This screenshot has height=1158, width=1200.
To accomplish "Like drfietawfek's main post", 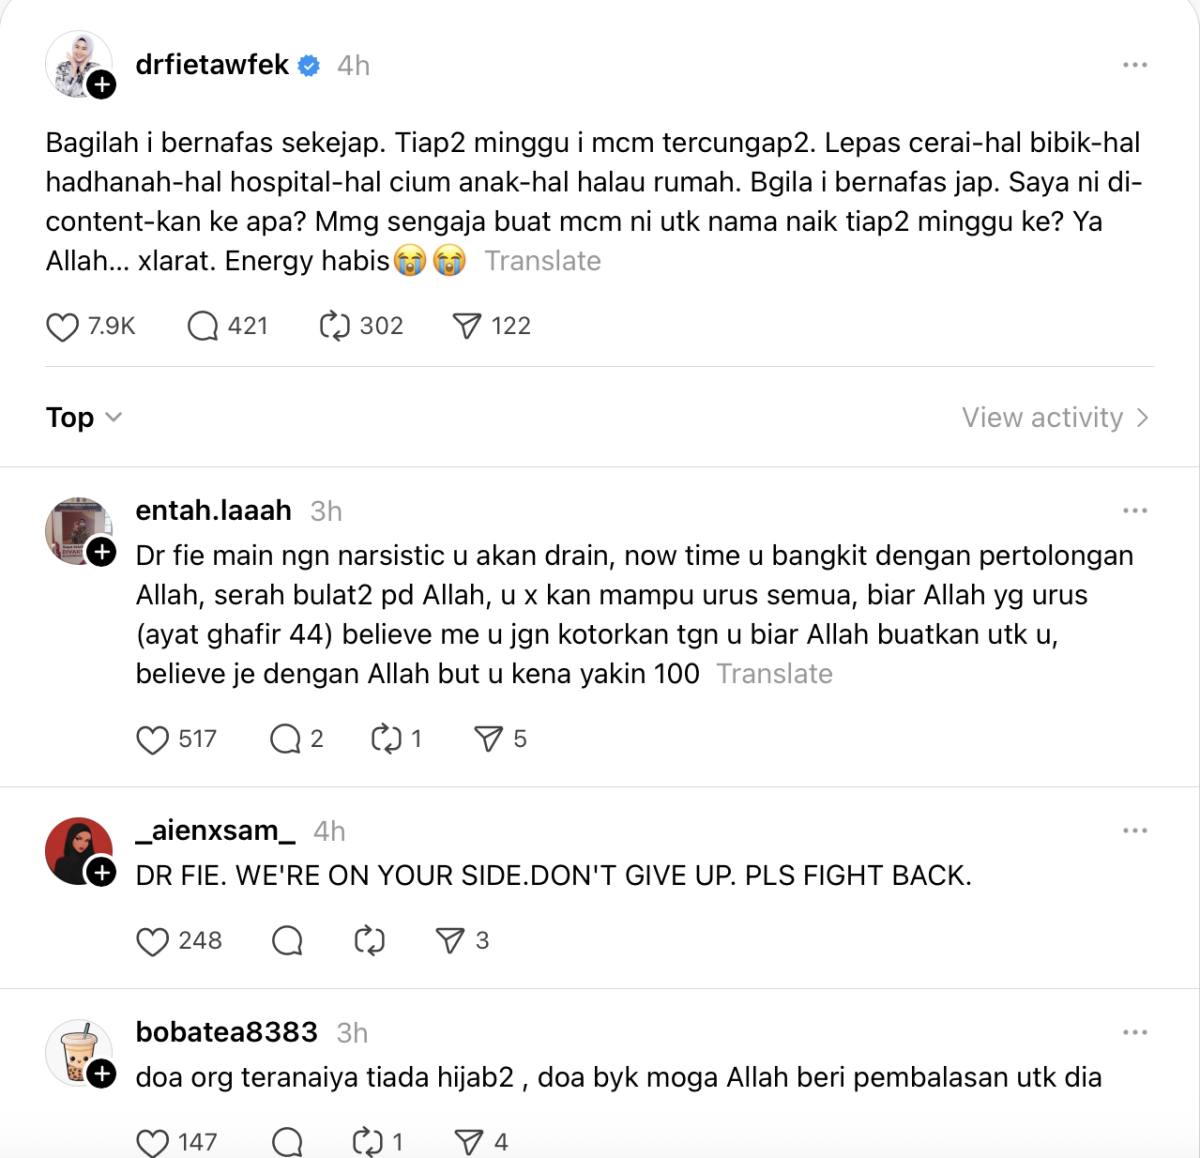I will (x=62, y=327).
